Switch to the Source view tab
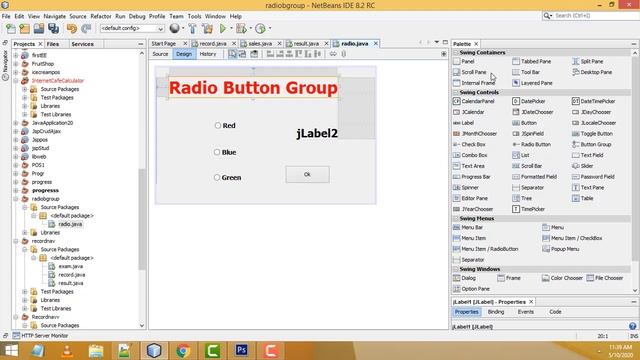The image size is (640, 360). 160,54
